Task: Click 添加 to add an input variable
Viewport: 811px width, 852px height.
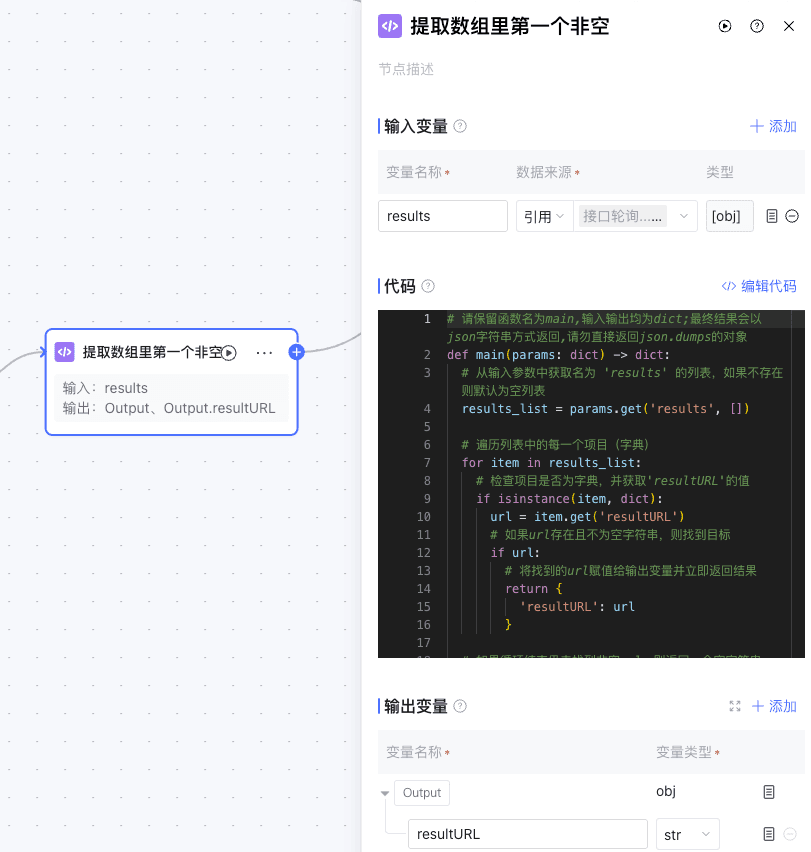Action: coord(773,126)
